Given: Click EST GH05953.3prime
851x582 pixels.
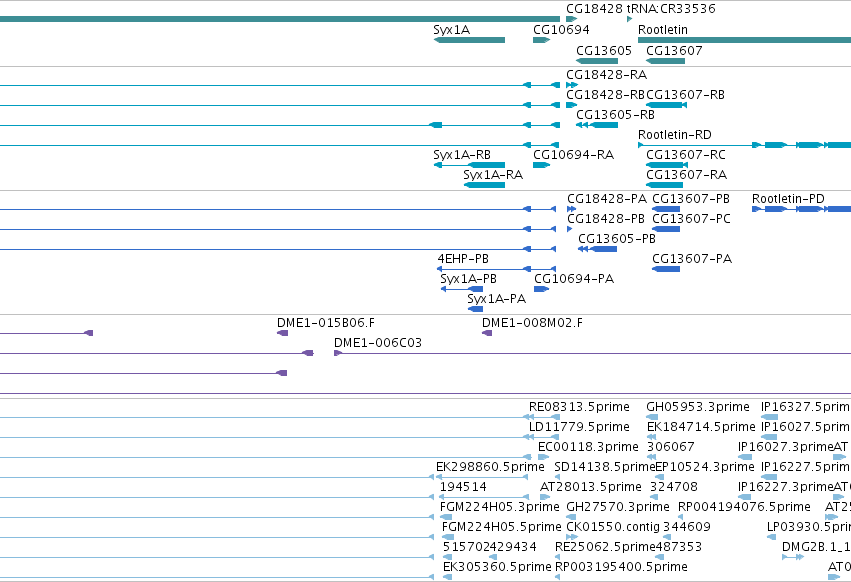Looking at the screenshot, I should tap(698, 407).
